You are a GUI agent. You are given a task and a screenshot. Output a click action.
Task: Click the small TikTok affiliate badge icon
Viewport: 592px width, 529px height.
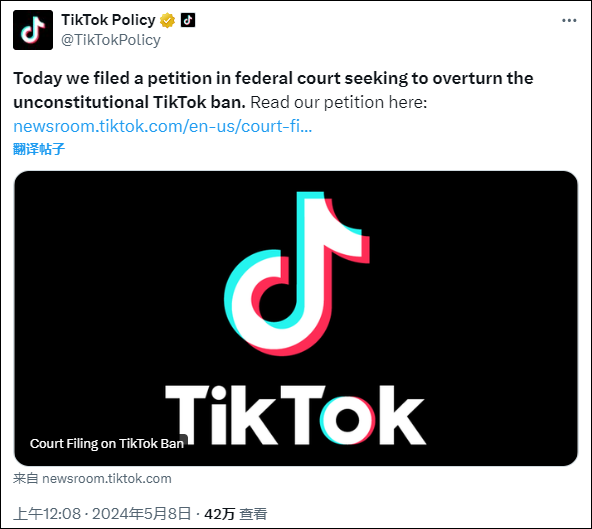[x=188, y=20]
